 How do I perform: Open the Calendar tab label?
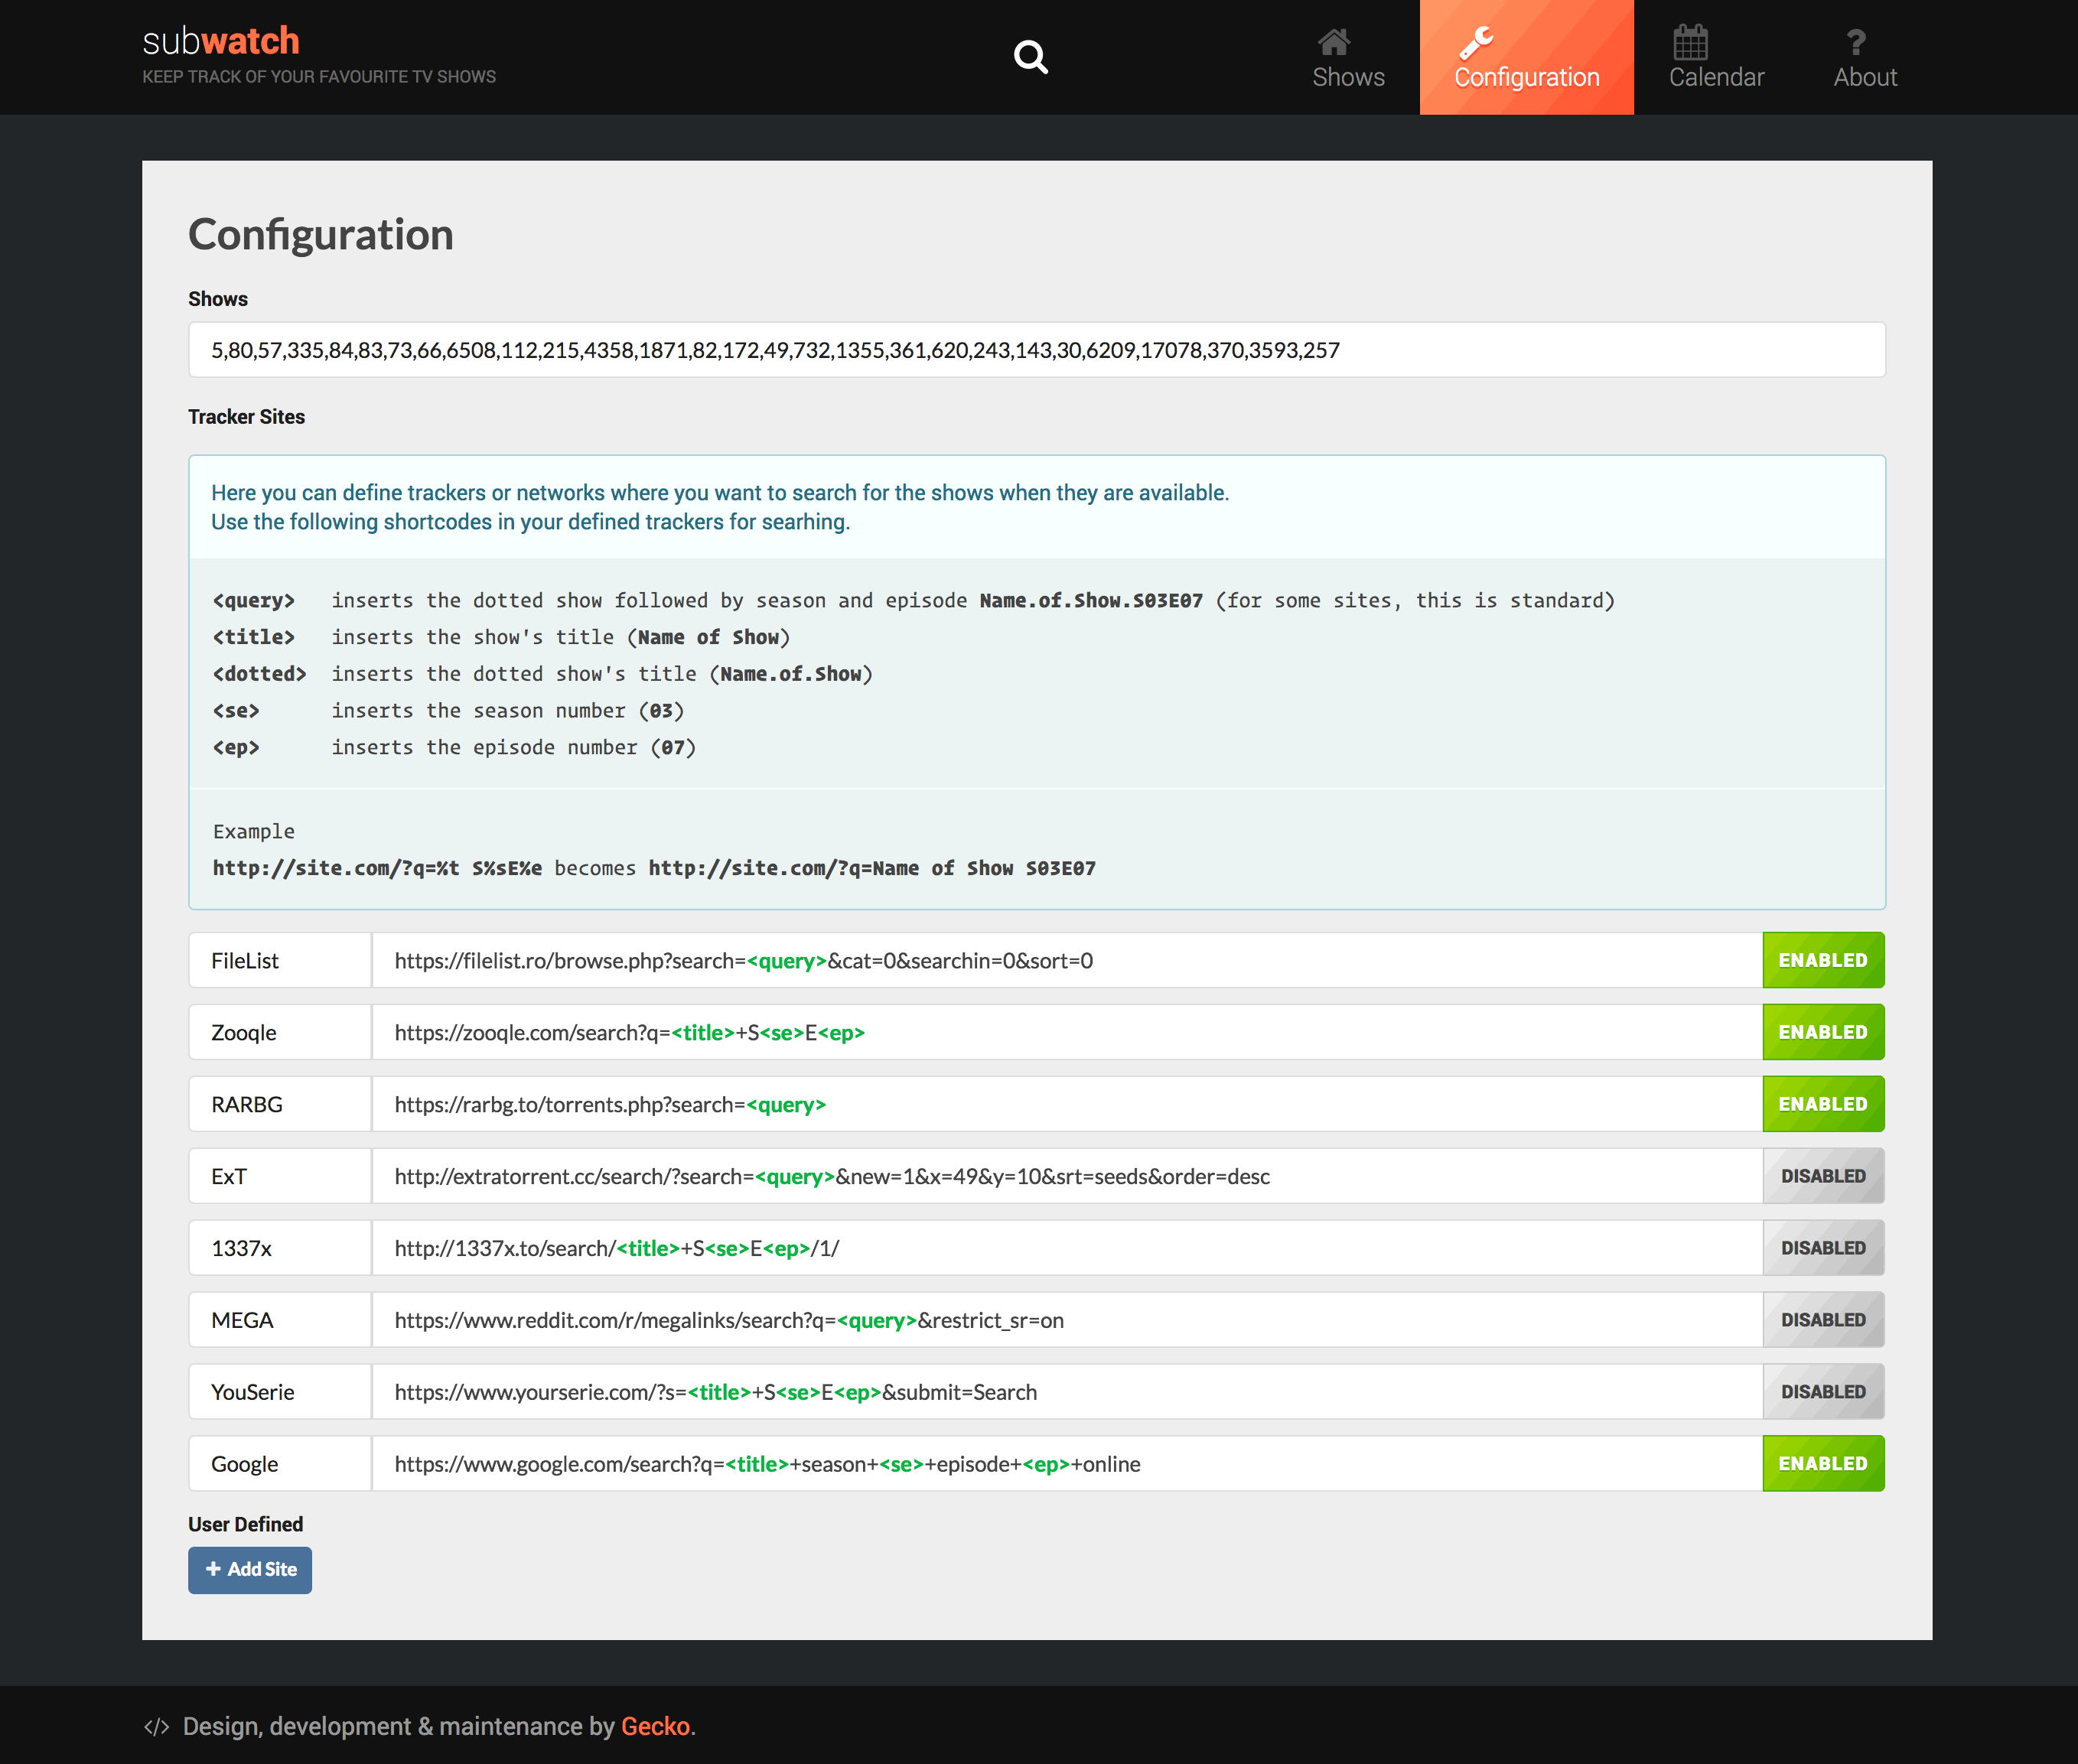click(1716, 78)
